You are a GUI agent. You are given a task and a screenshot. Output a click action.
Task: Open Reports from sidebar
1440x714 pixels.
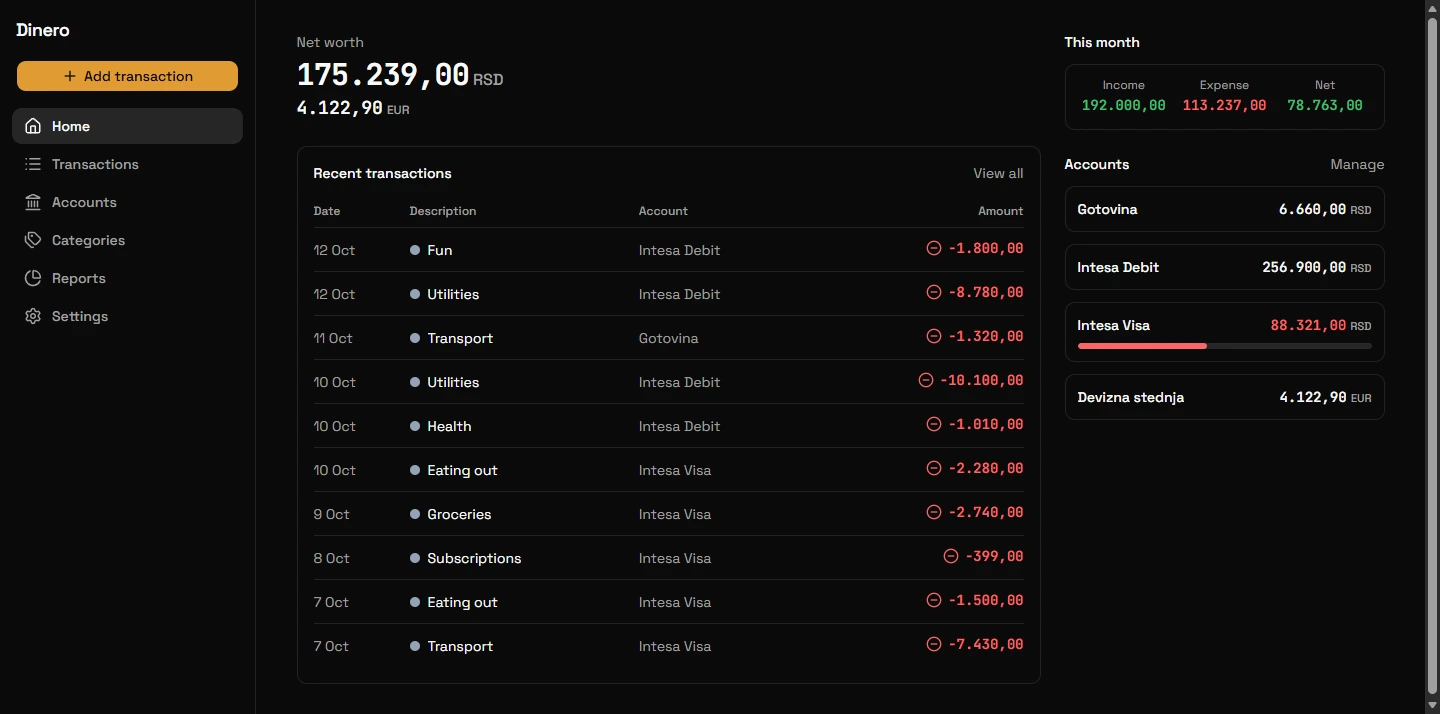click(x=127, y=278)
